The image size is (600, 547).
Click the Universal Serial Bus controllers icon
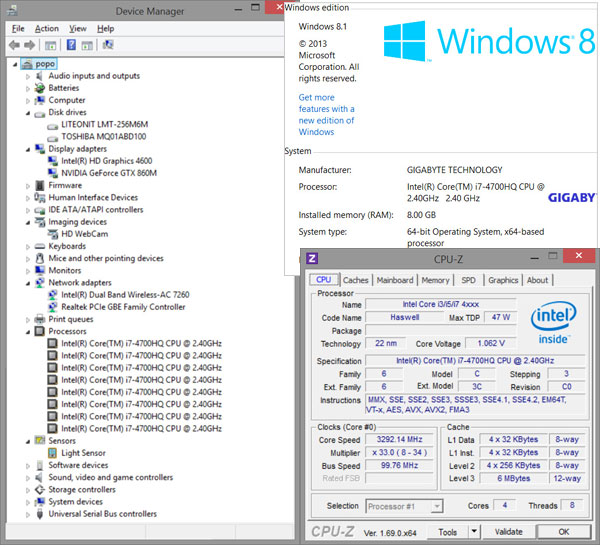[x=40, y=514]
